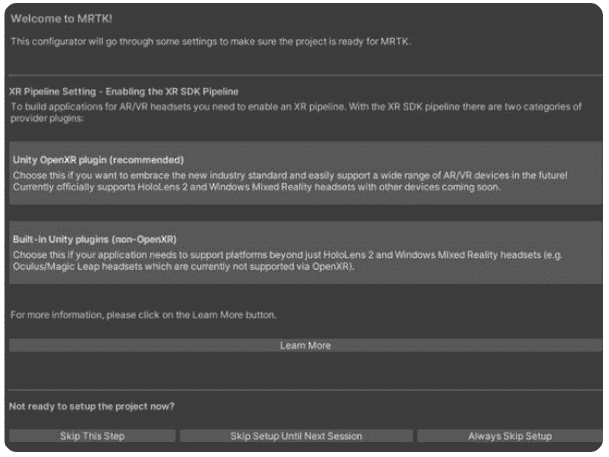Click the Skip This Step button
Screen dimensions: 609x457
92,436
